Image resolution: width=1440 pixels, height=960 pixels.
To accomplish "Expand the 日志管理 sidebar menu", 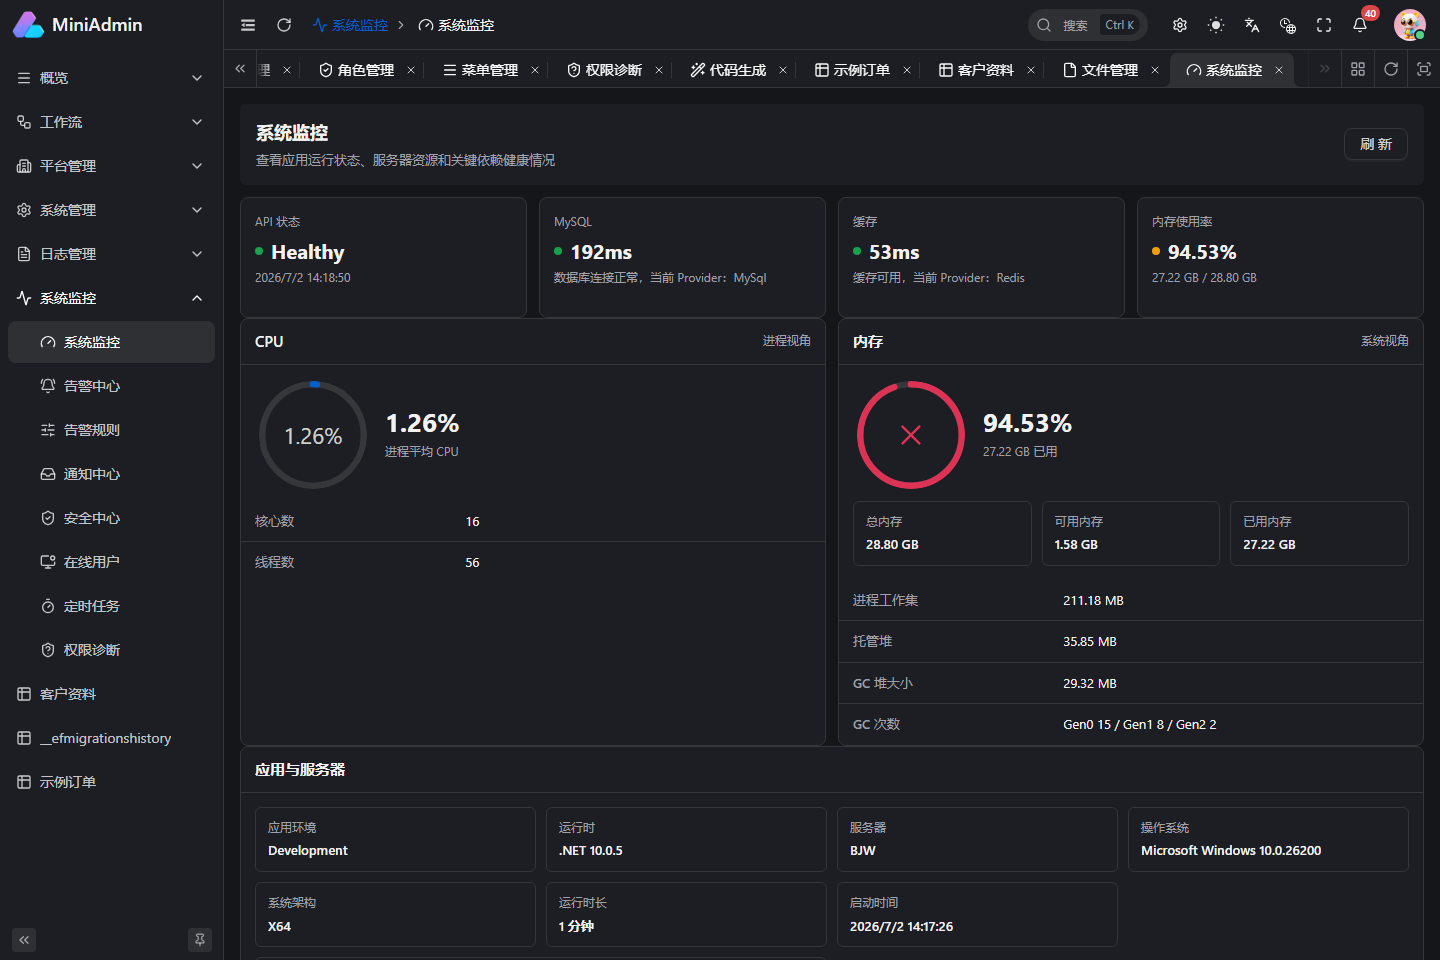I will click(x=111, y=254).
